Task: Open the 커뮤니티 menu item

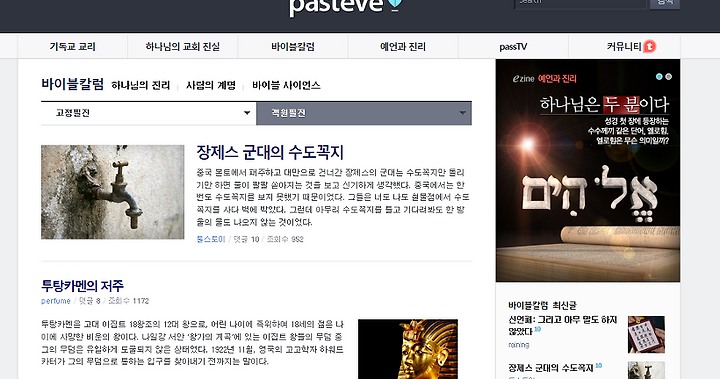Action: pos(624,46)
